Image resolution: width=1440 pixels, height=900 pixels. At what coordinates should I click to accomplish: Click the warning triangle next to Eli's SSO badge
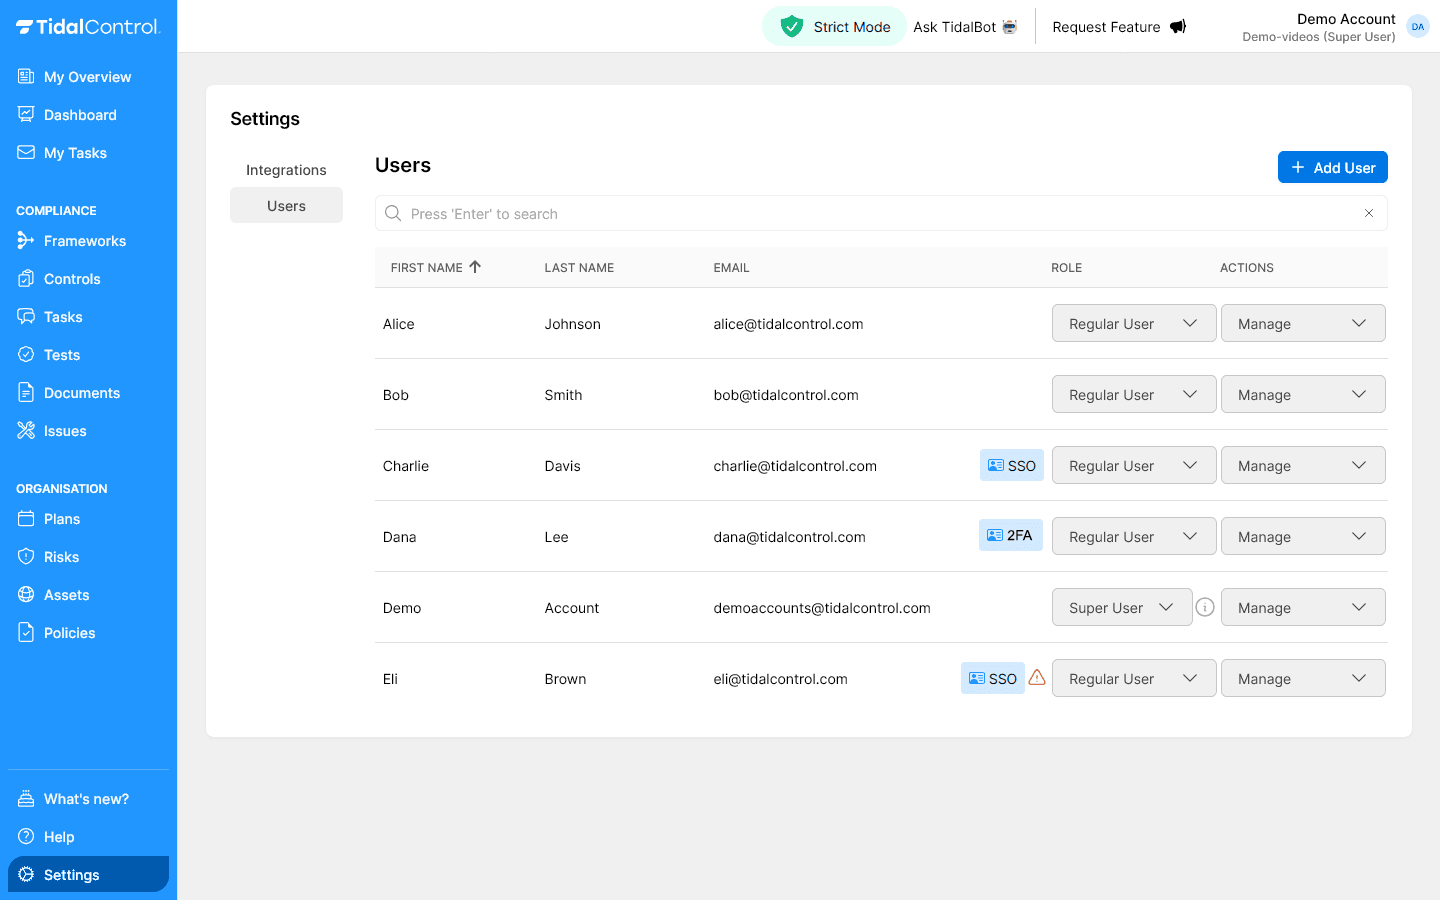pyautogui.click(x=1037, y=678)
